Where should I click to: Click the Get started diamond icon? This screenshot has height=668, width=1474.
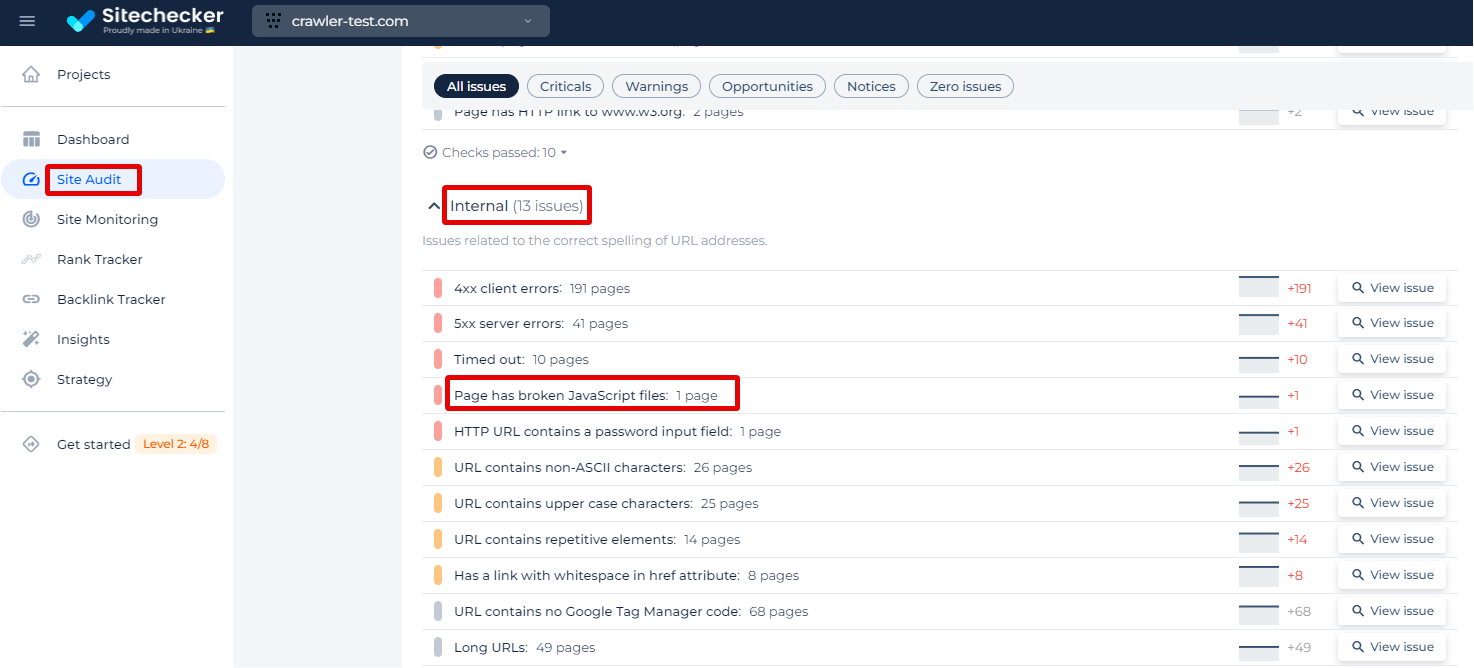pos(31,444)
